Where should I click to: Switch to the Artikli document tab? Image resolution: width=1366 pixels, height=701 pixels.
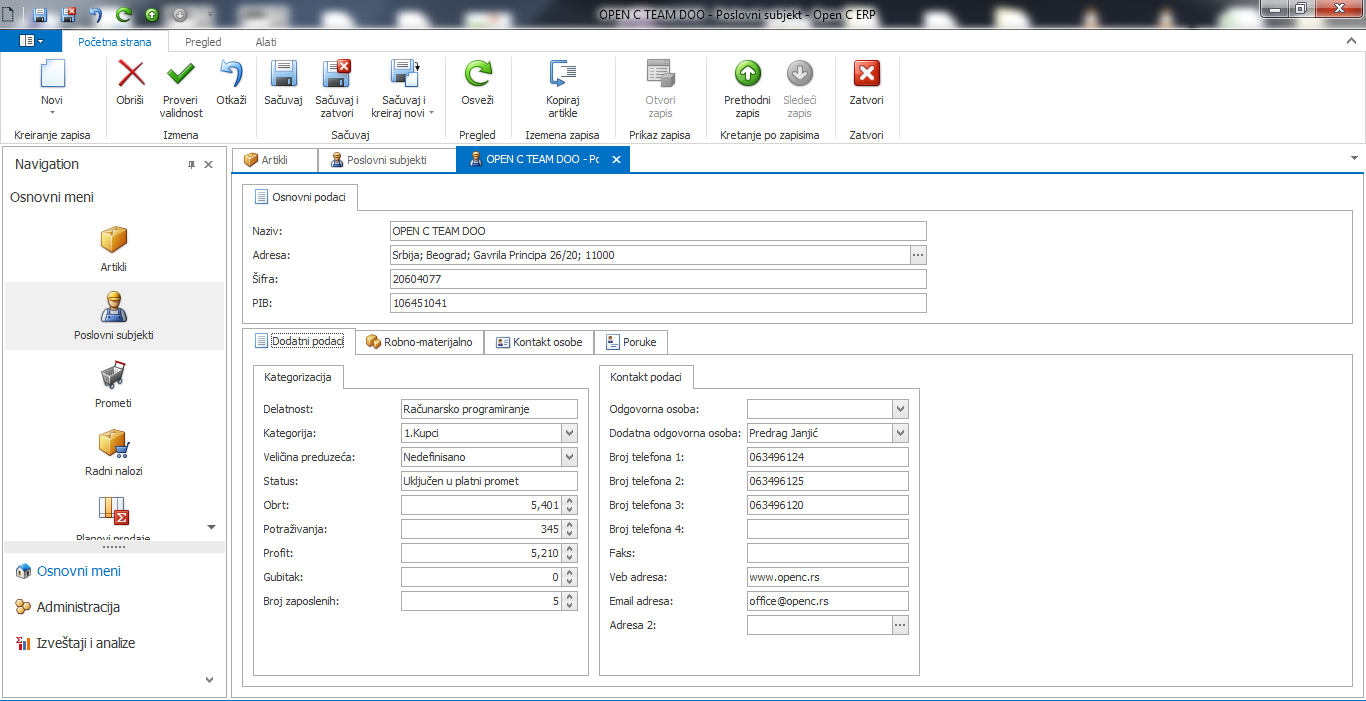pyautogui.click(x=274, y=160)
